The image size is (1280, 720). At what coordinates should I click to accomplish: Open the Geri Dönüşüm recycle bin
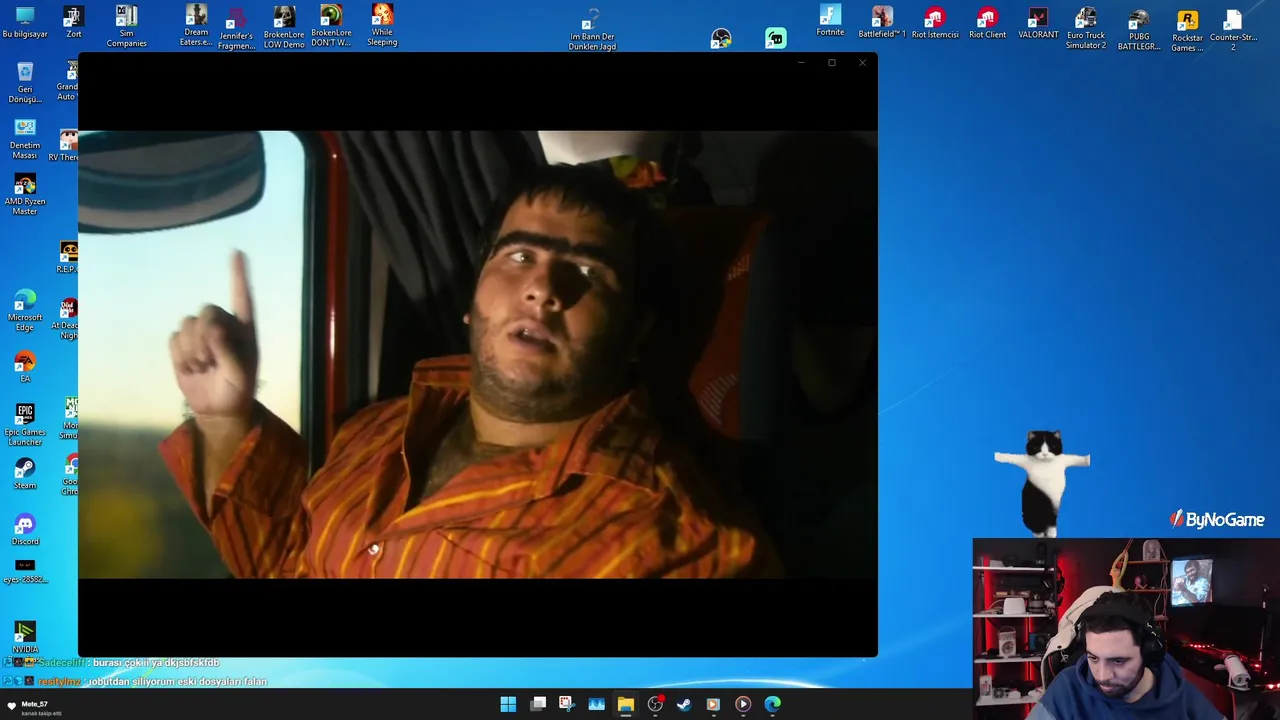[x=25, y=82]
